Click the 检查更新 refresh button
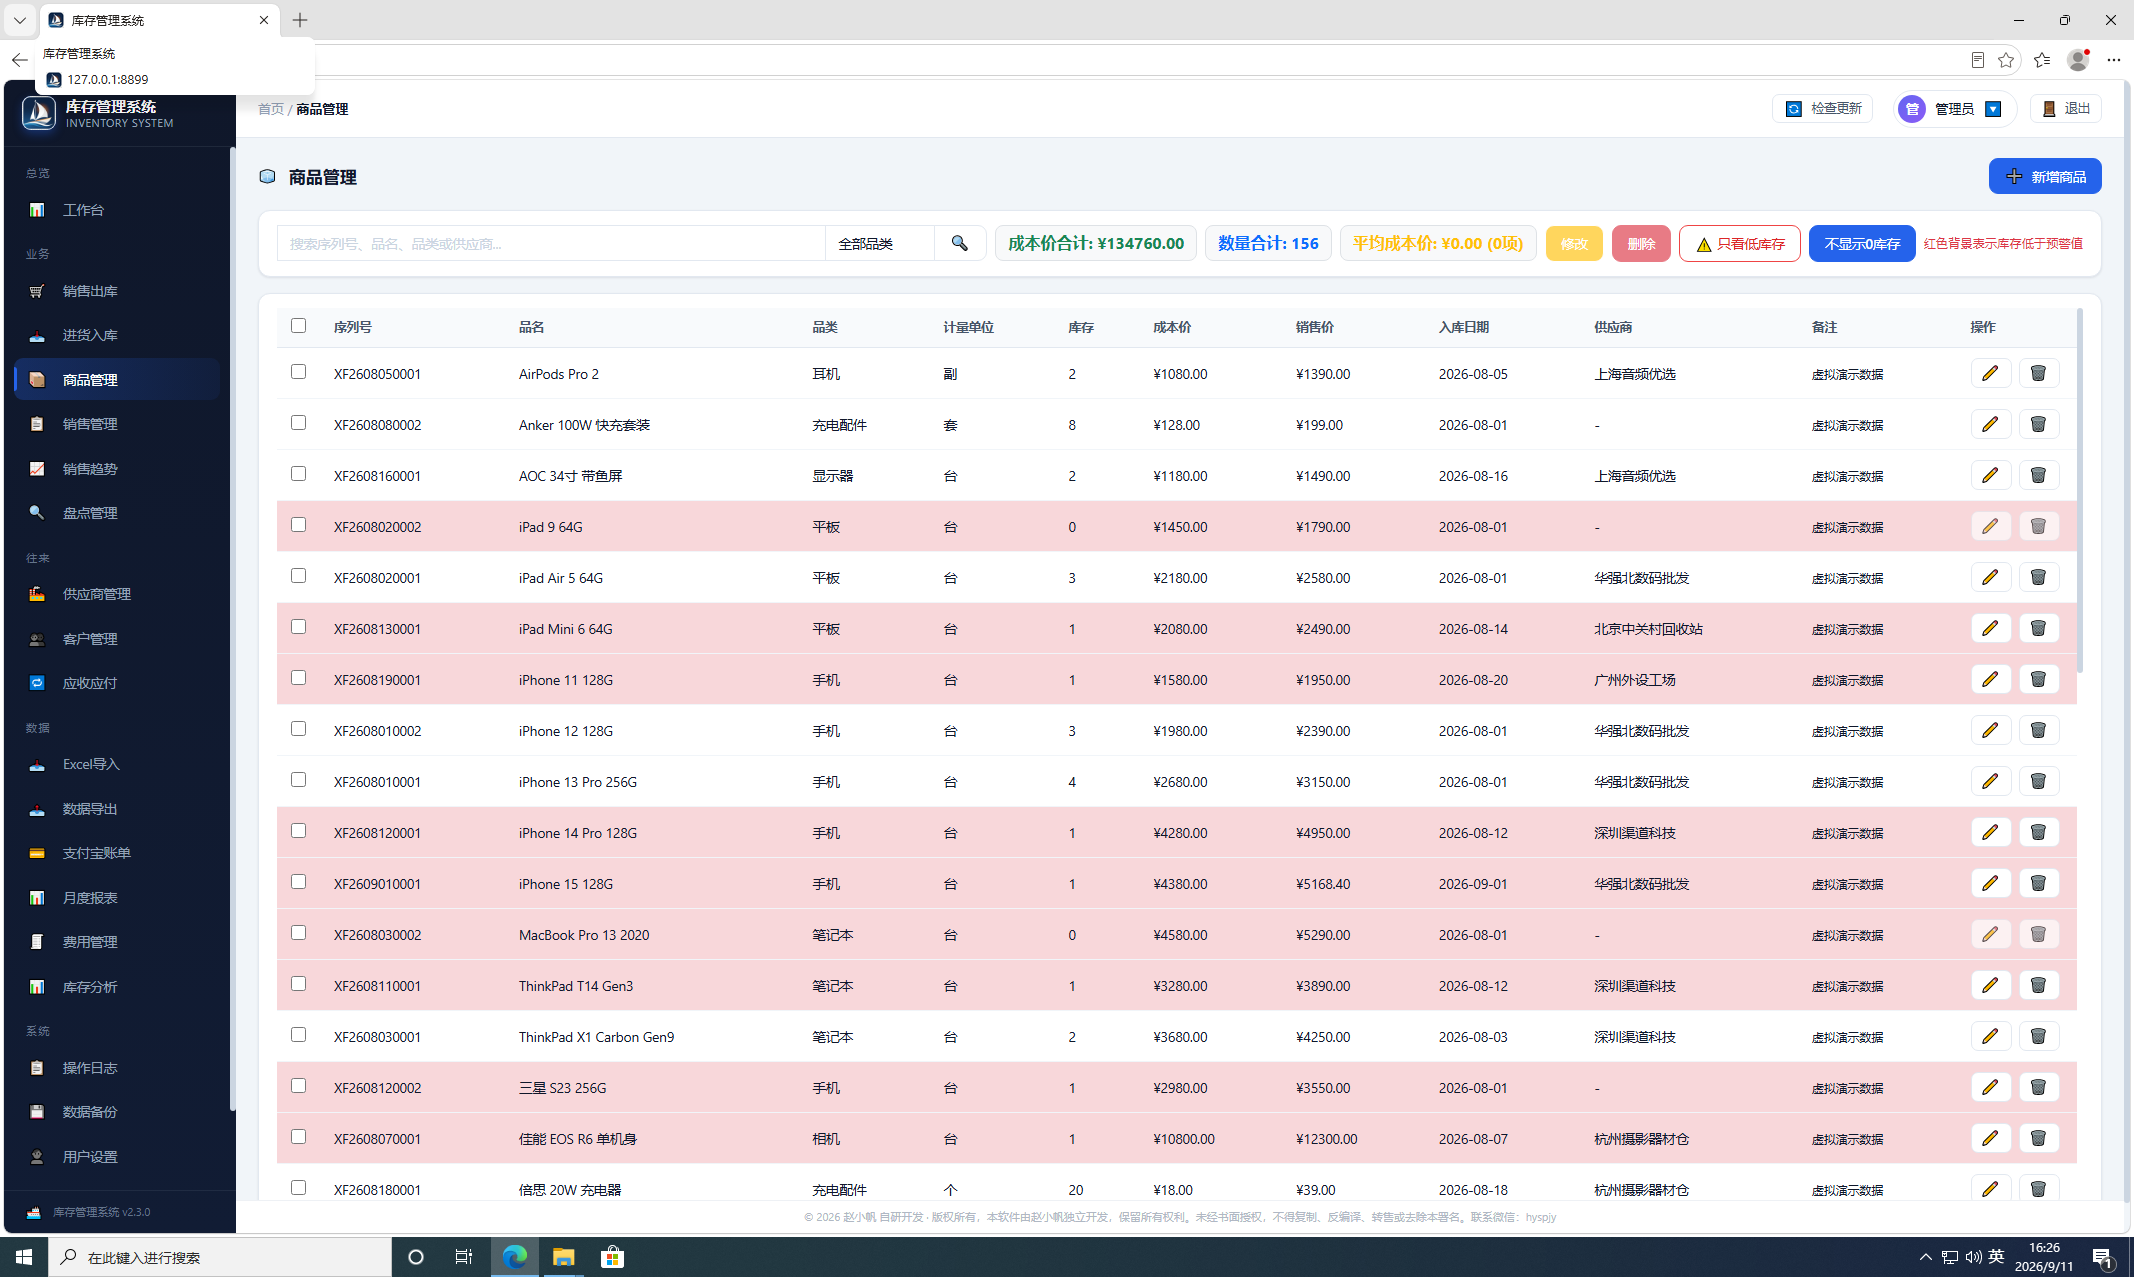The height and width of the screenshot is (1277, 2134). [1822, 108]
